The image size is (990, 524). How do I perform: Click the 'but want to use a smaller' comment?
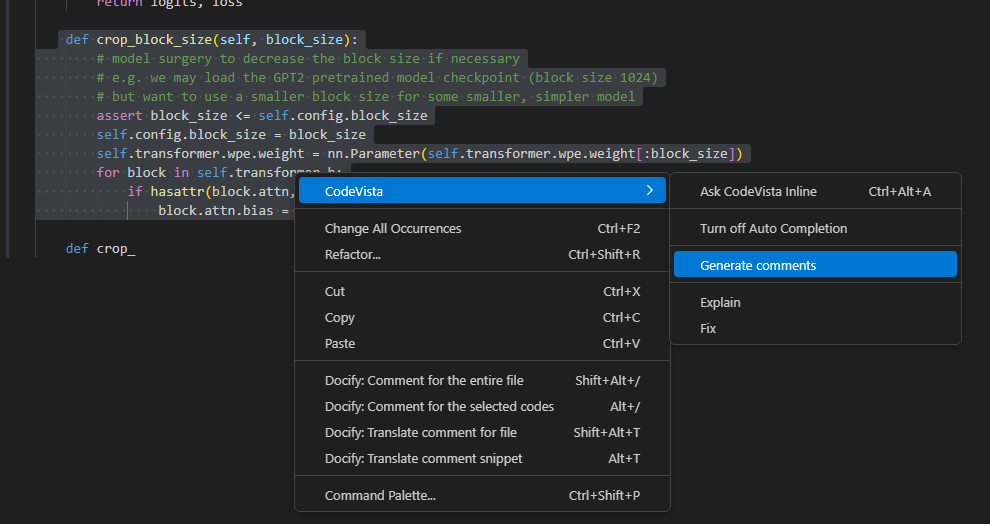366,97
